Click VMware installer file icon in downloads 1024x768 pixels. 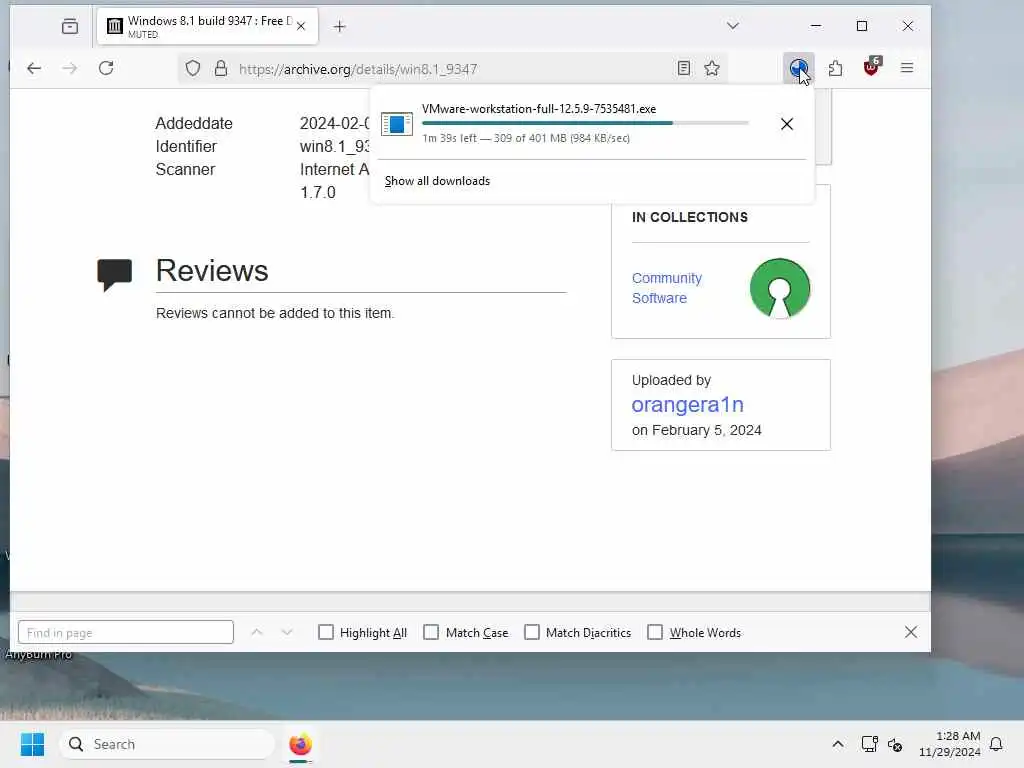click(x=396, y=124)
